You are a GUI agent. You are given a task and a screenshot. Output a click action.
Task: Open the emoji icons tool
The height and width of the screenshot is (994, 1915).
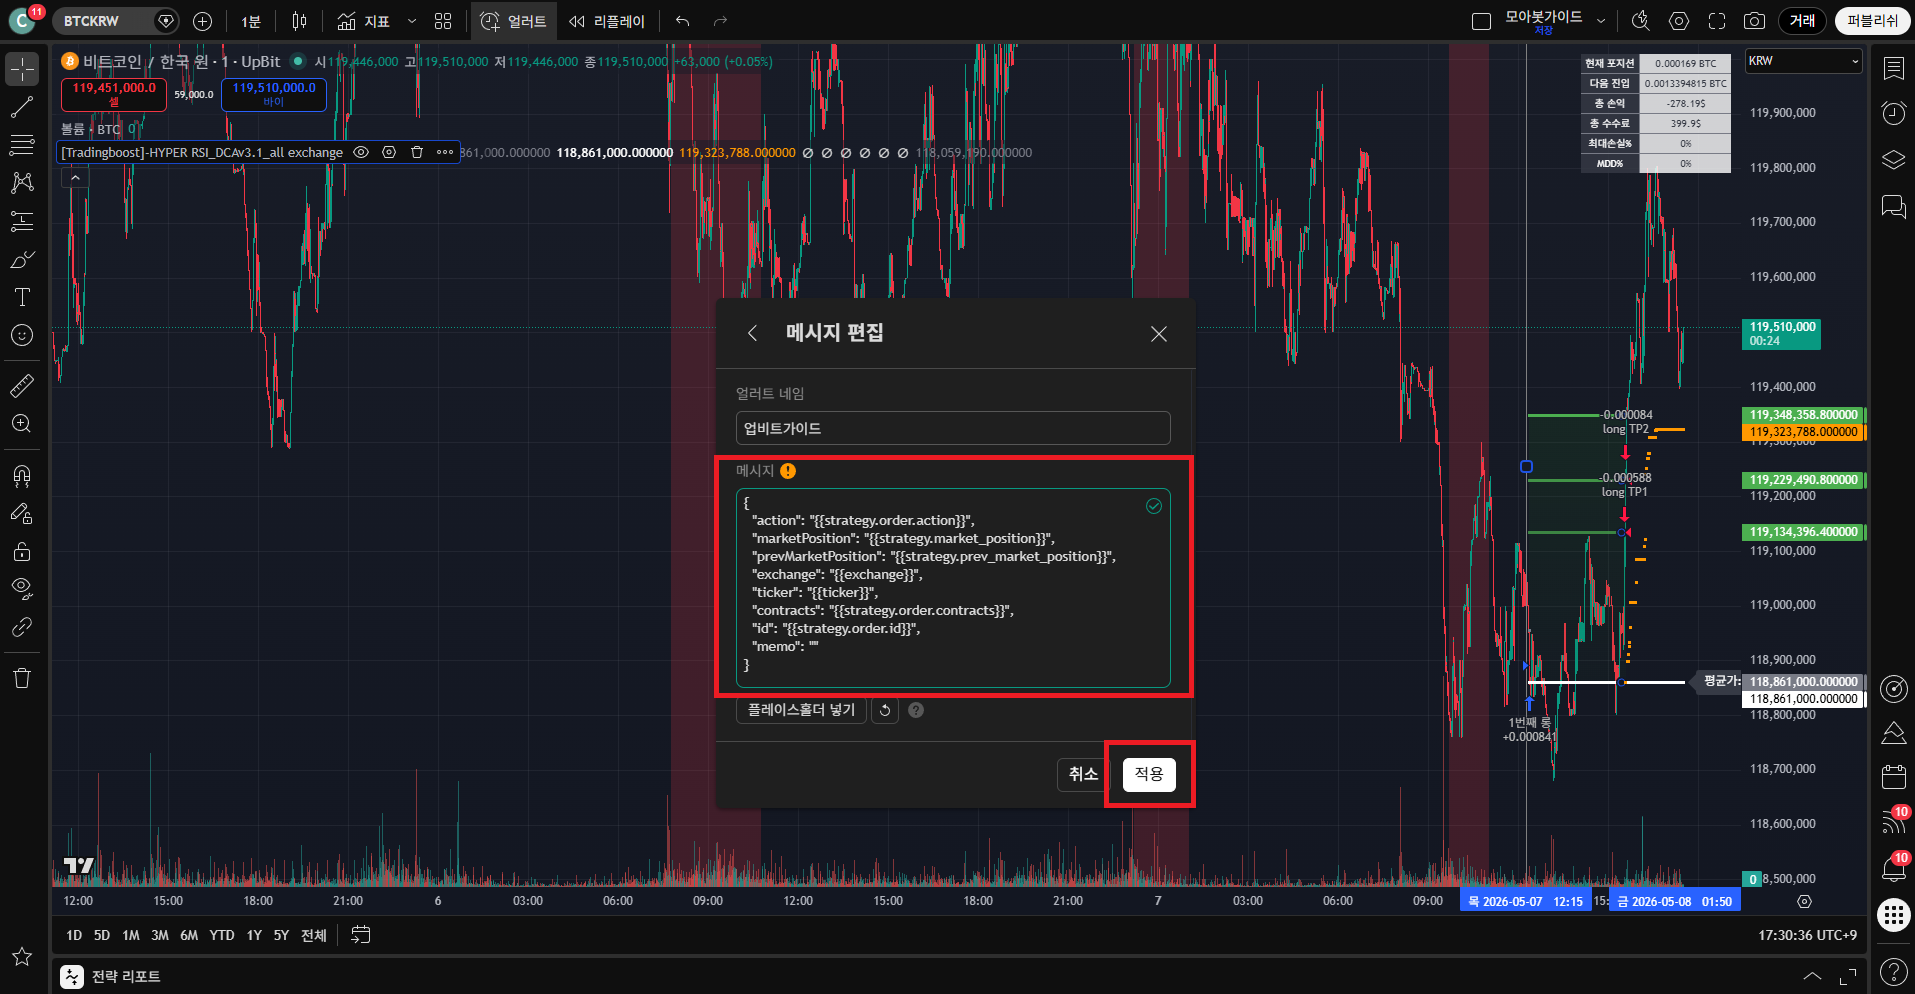pos(22,335)
